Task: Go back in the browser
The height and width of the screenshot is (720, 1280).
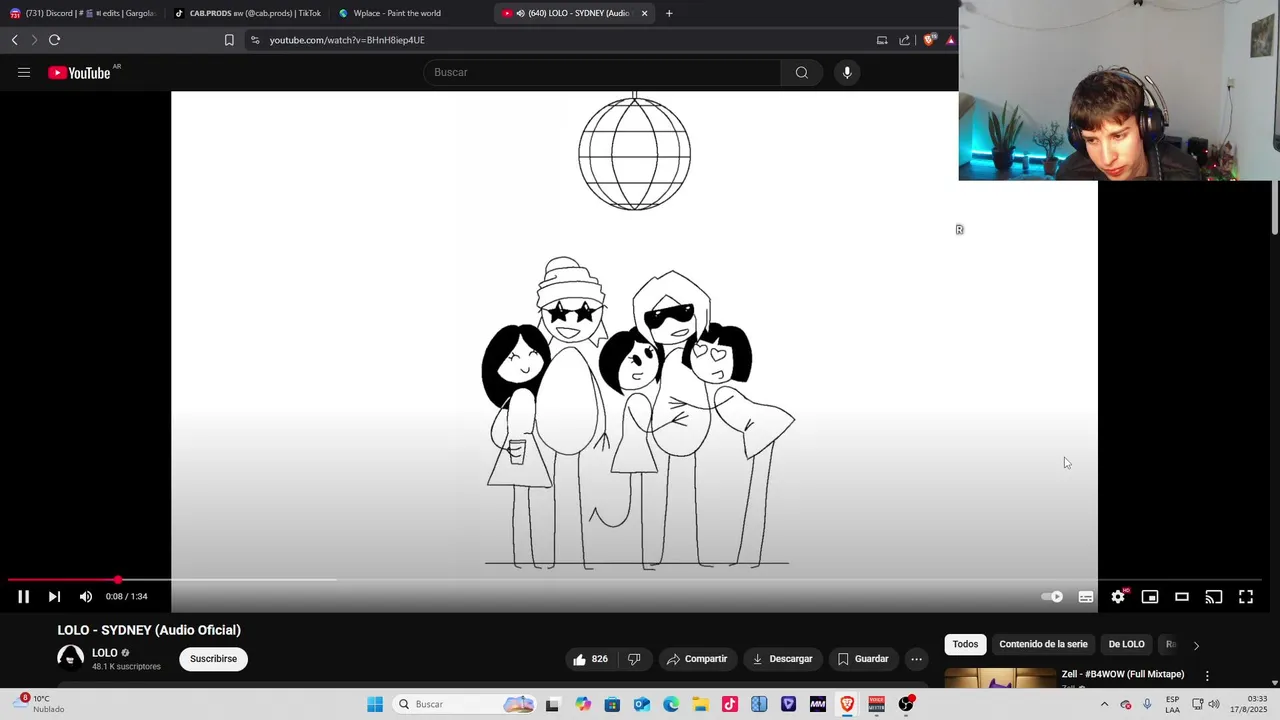Action: (14, 40)
